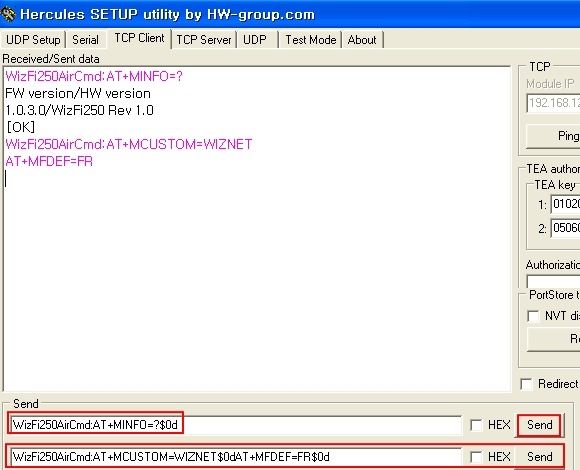Send the AT+MCUSTOM=WIZNET command line
The width and height of the screenshot is (580, 470).
(x=540, y=457)
